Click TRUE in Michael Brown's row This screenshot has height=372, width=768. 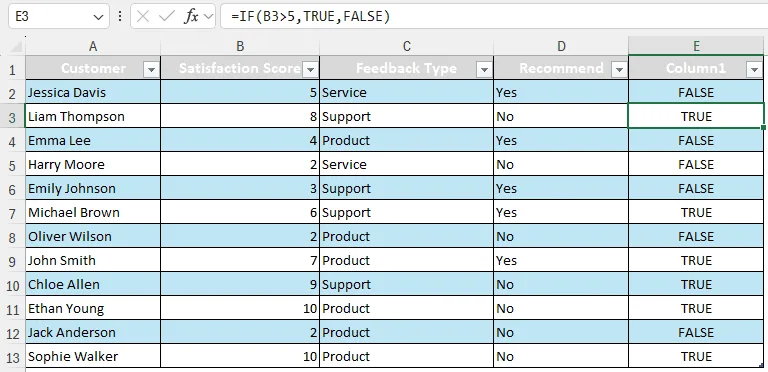point(696,212)
